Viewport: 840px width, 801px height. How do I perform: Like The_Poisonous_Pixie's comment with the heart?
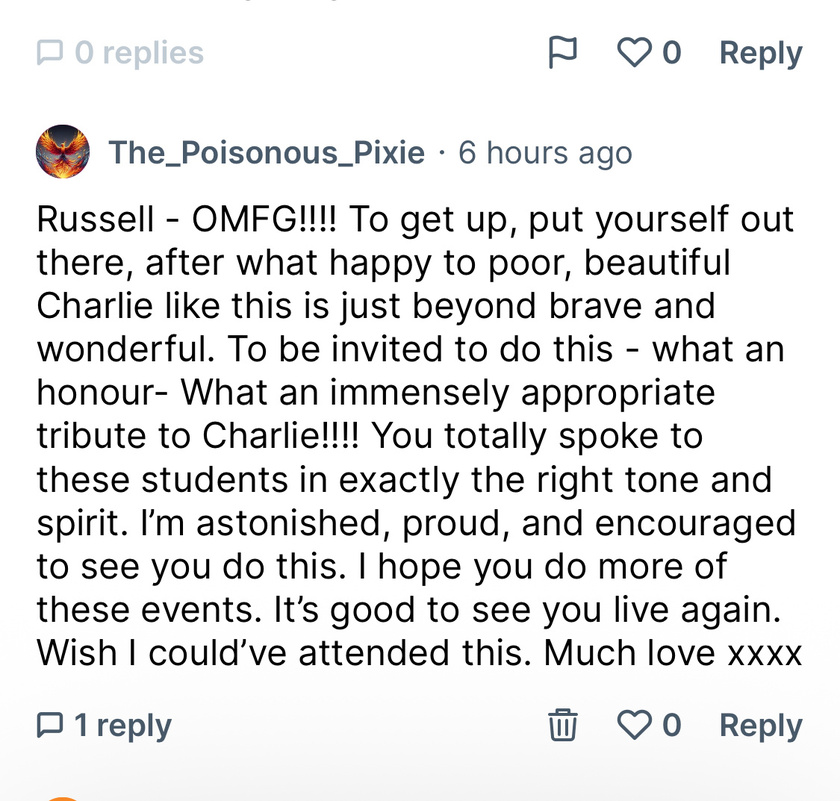pos(634,725)
